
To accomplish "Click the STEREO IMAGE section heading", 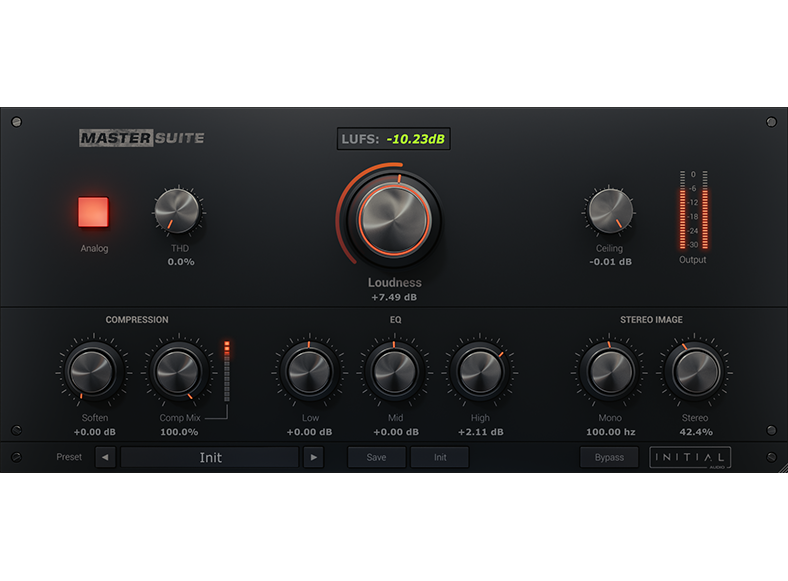I will 651,320.
